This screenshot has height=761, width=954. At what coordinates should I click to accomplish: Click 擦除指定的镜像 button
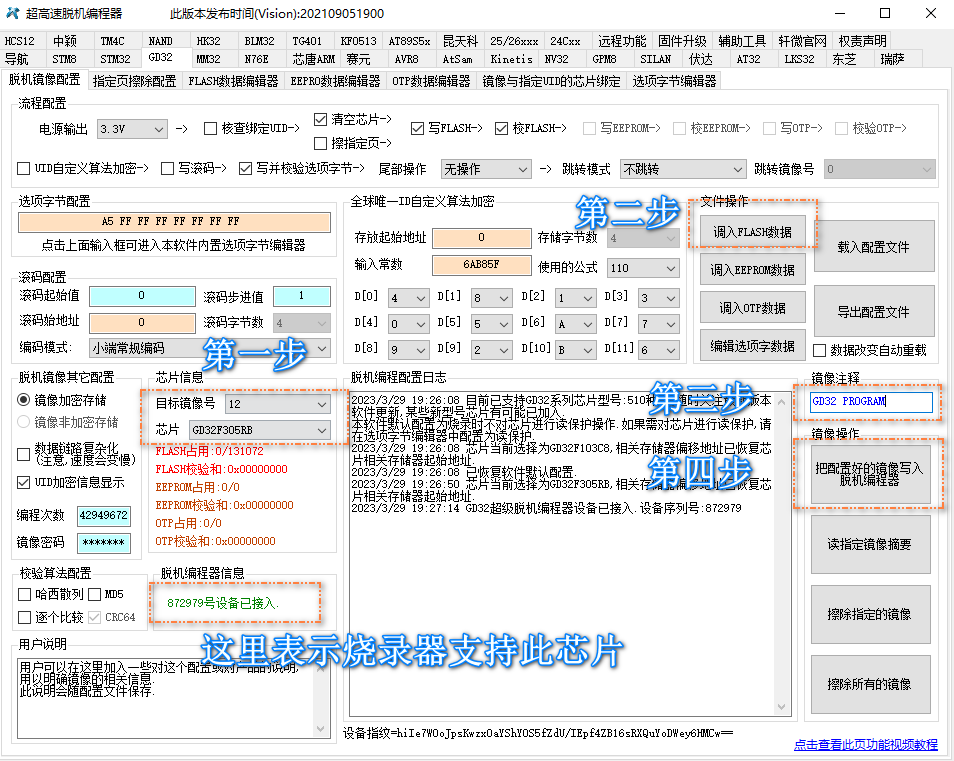pyautogui.click(x=869, y=614)
